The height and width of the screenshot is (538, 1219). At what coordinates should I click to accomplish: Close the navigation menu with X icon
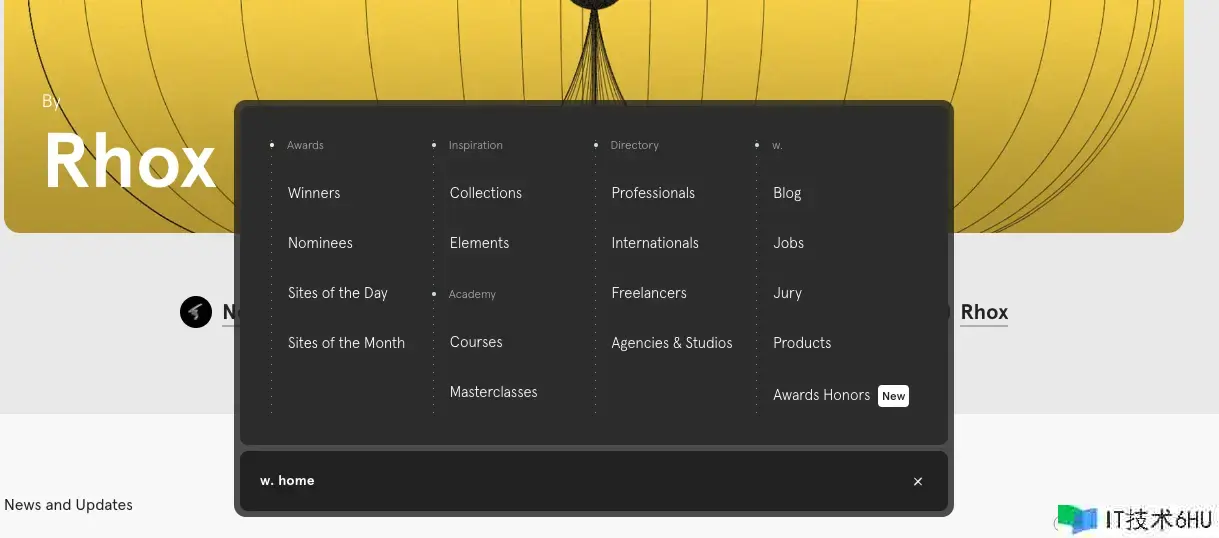917,482
